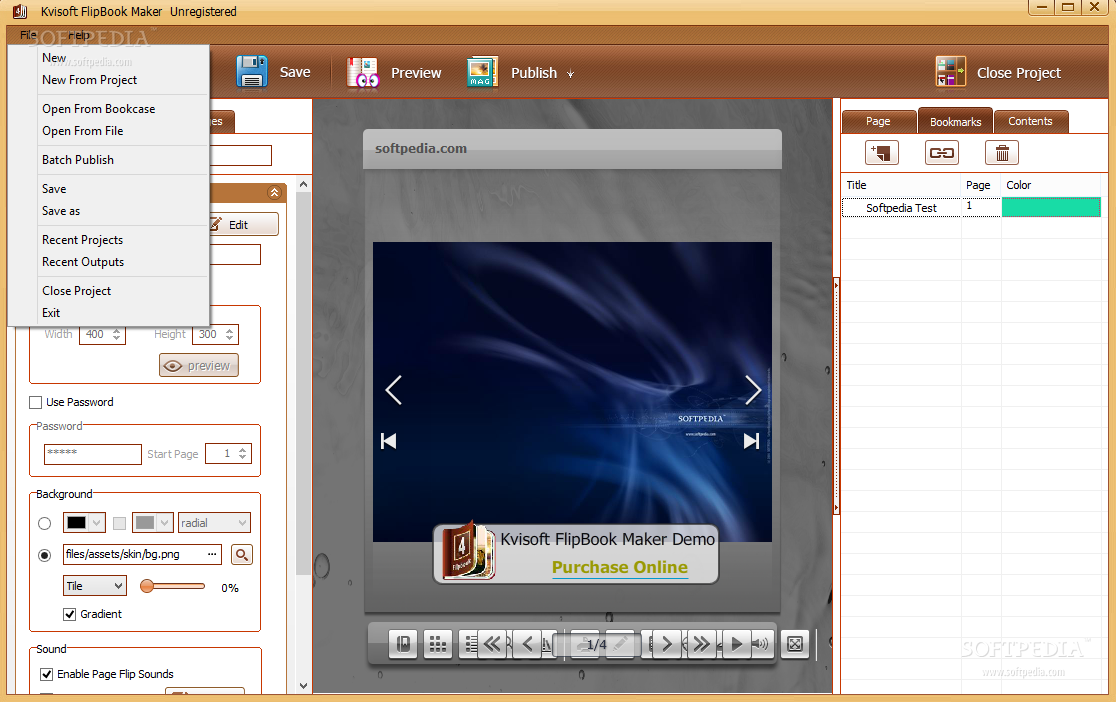Click the Save disk icon in toolbar
1116x702 pixels.
(x=251, y=72)
